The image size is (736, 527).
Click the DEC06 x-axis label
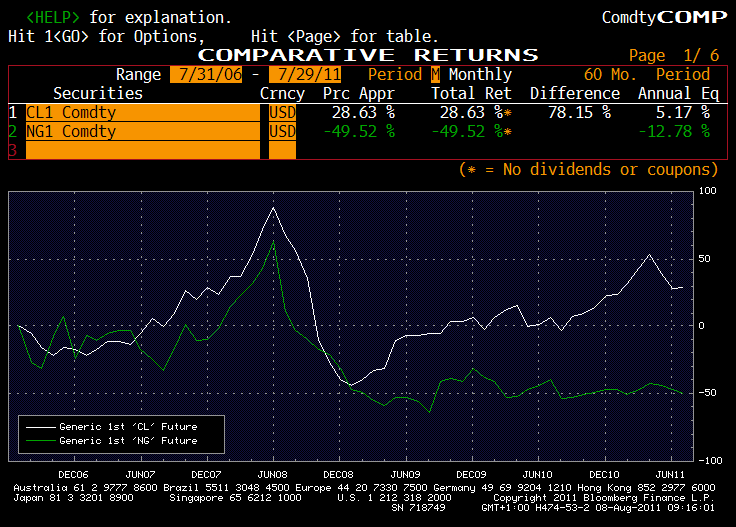coord(73,474)
